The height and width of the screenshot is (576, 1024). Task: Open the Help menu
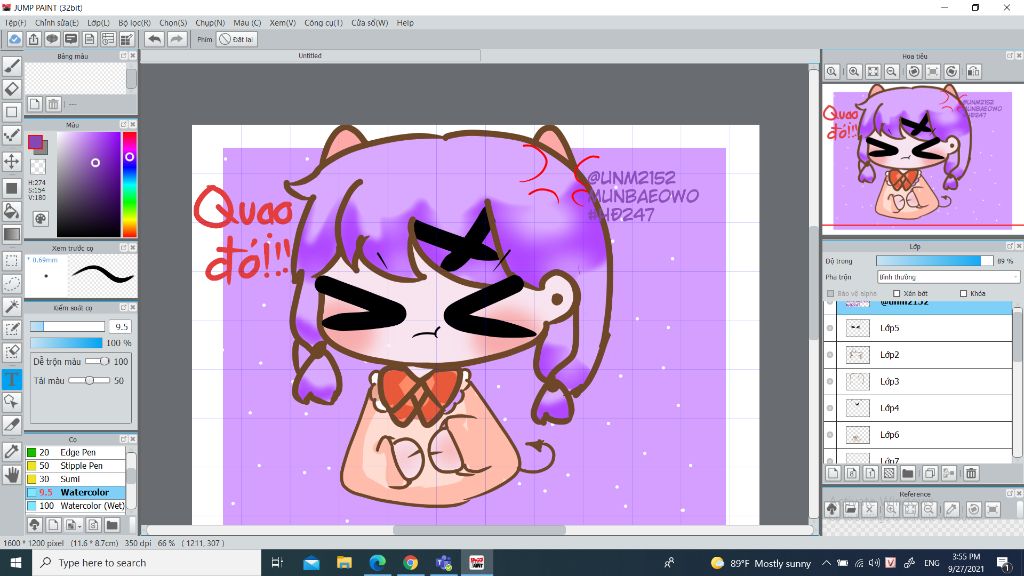[405, 23]
